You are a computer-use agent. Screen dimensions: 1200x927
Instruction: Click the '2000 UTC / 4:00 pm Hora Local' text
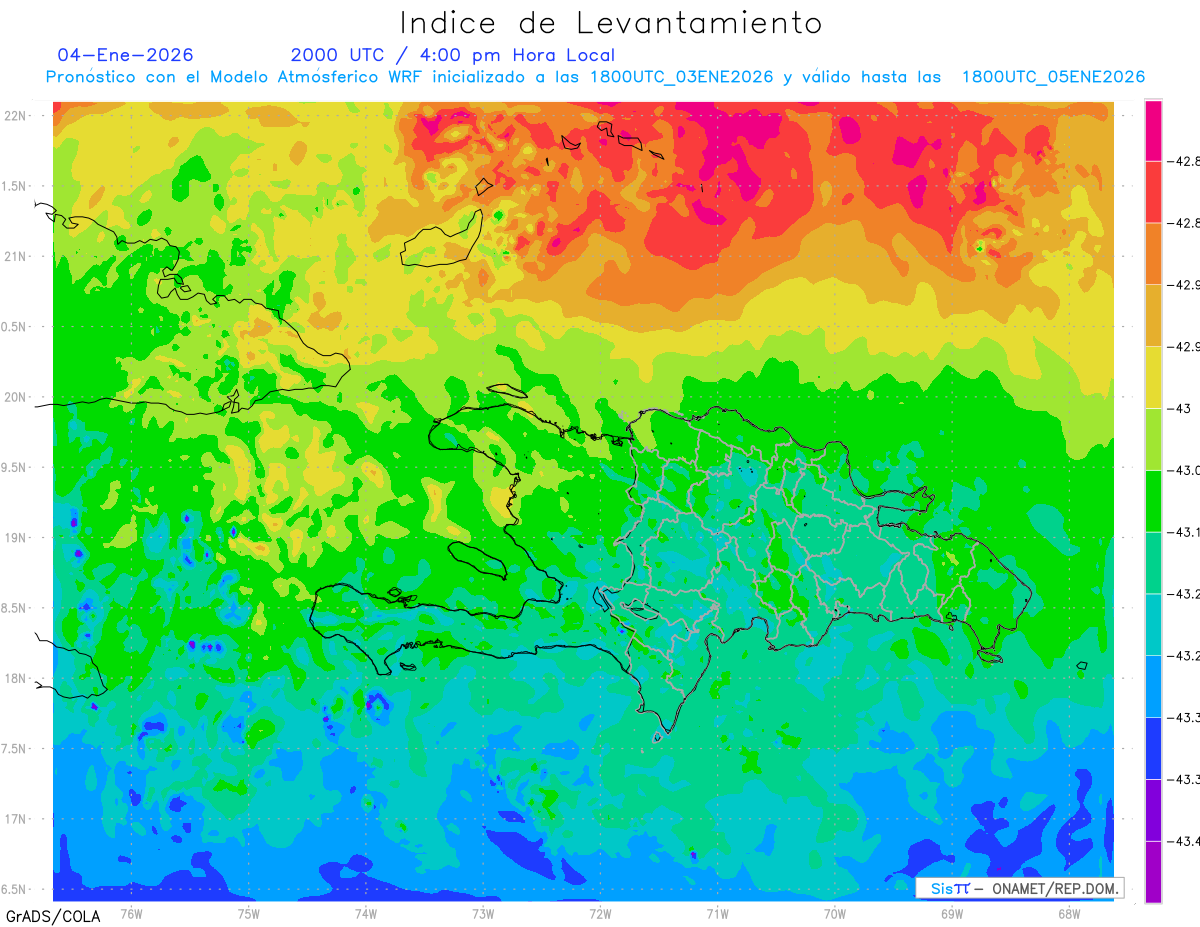coord(453,55)
